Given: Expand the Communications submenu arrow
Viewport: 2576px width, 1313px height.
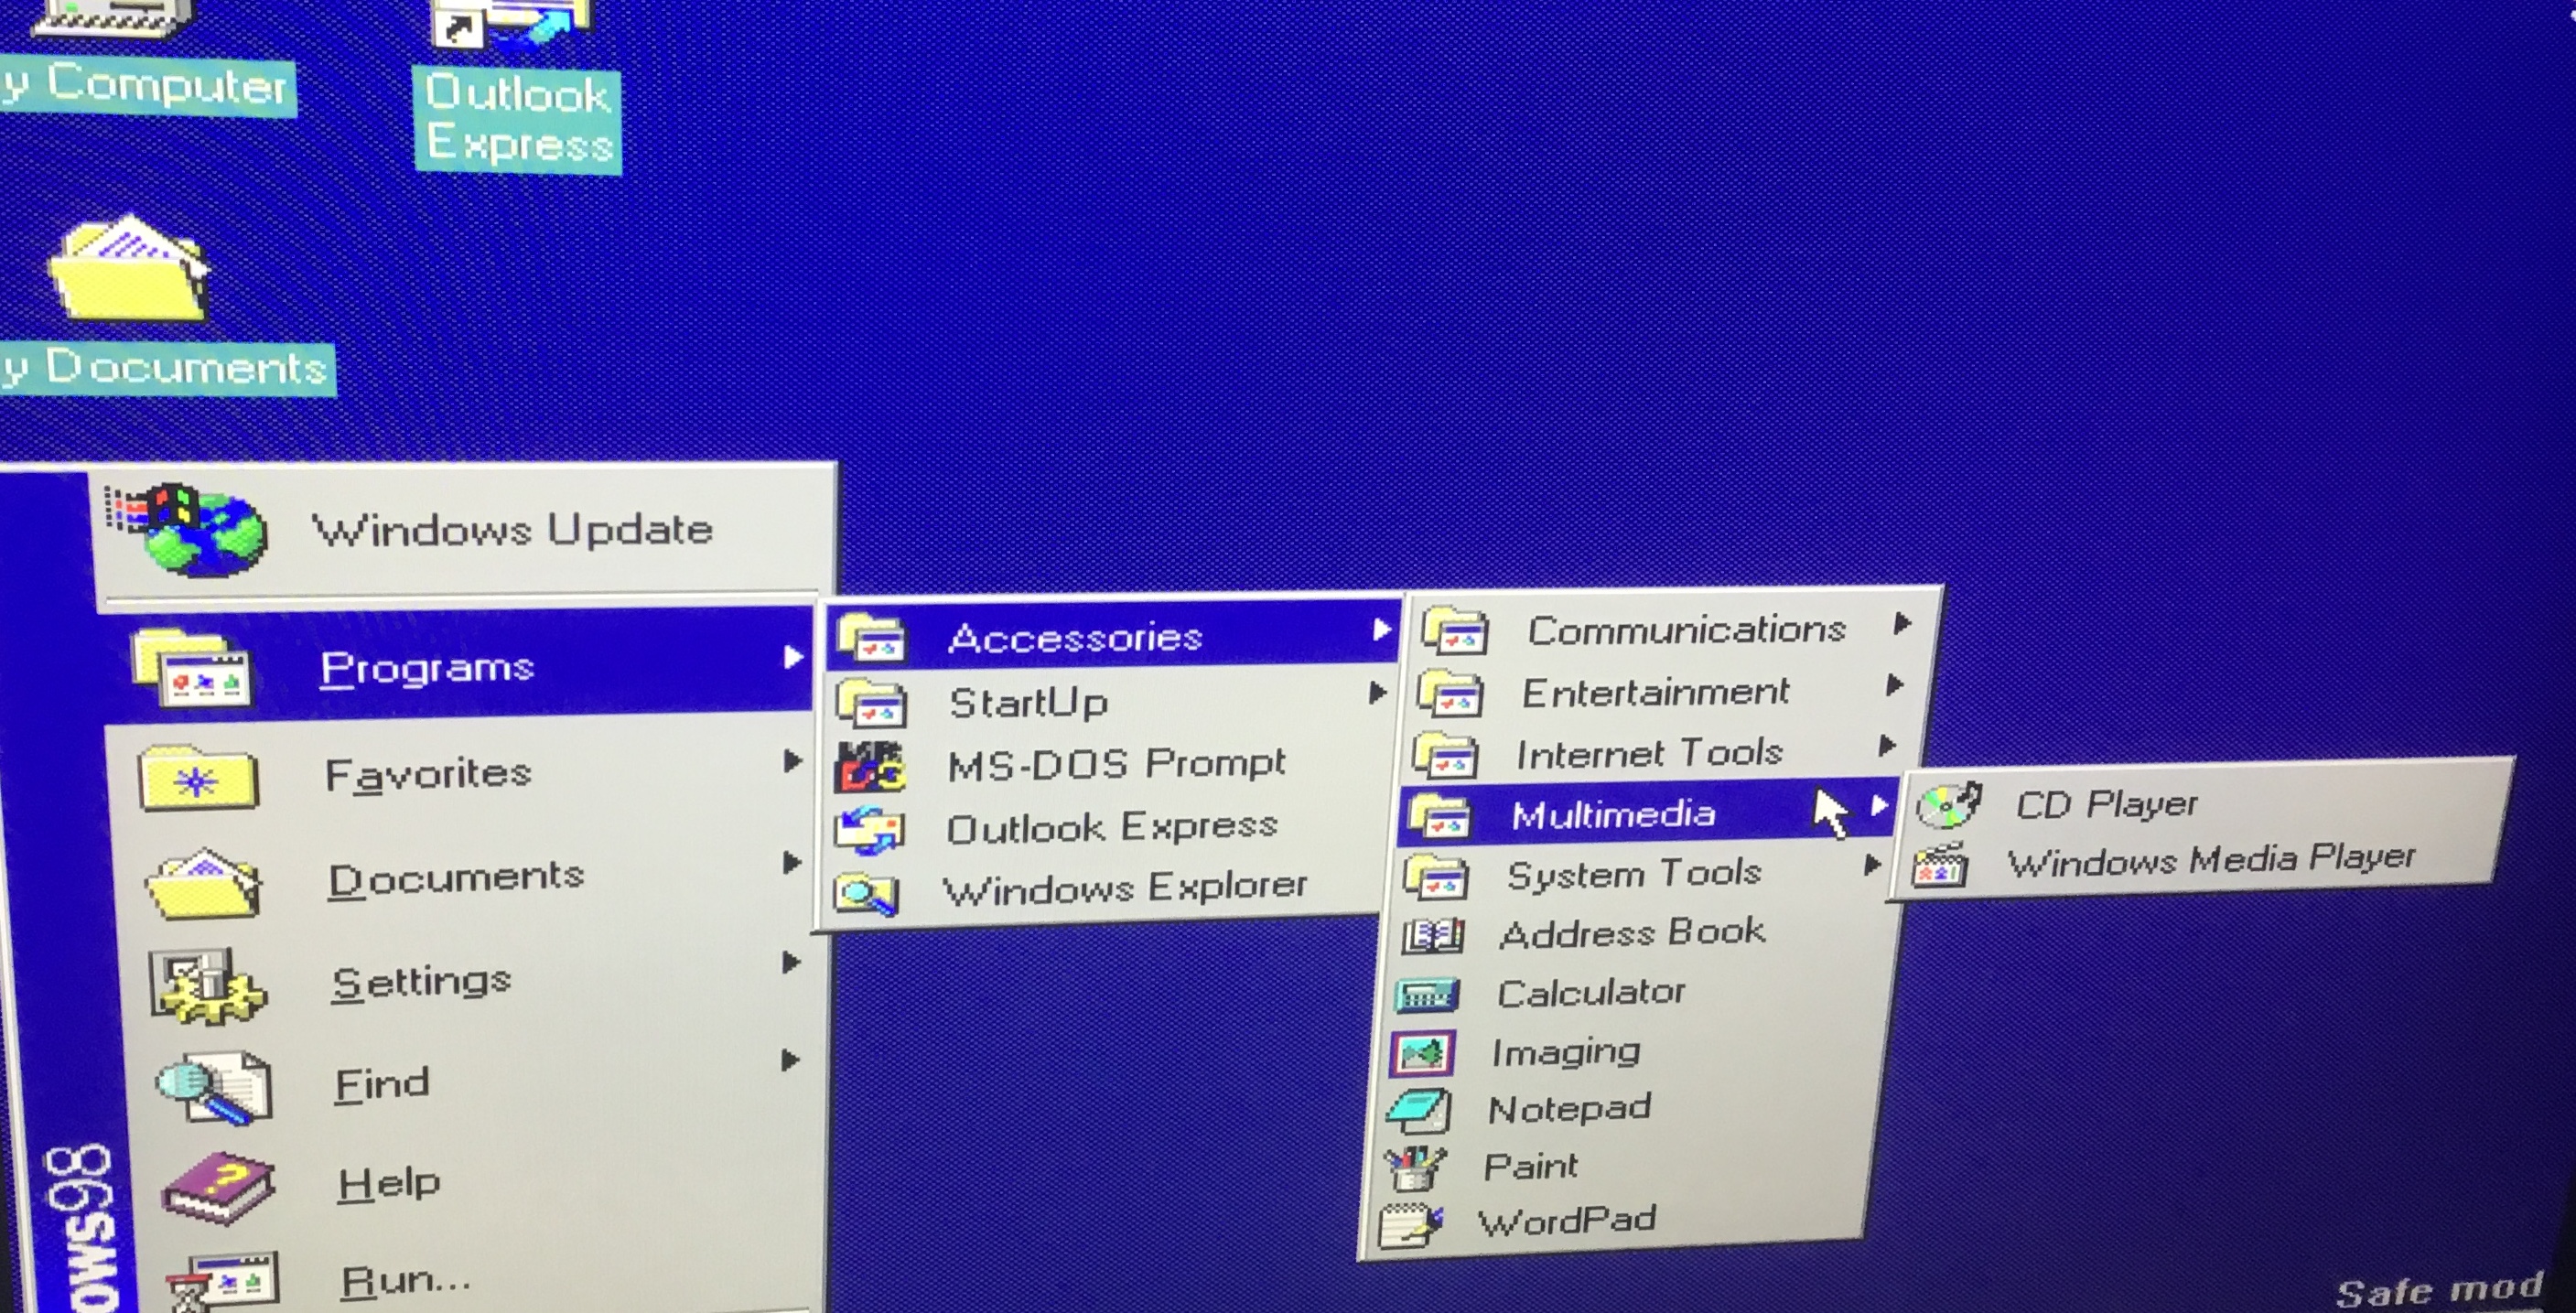Looking at the screenshot, I should point(1902,623).
